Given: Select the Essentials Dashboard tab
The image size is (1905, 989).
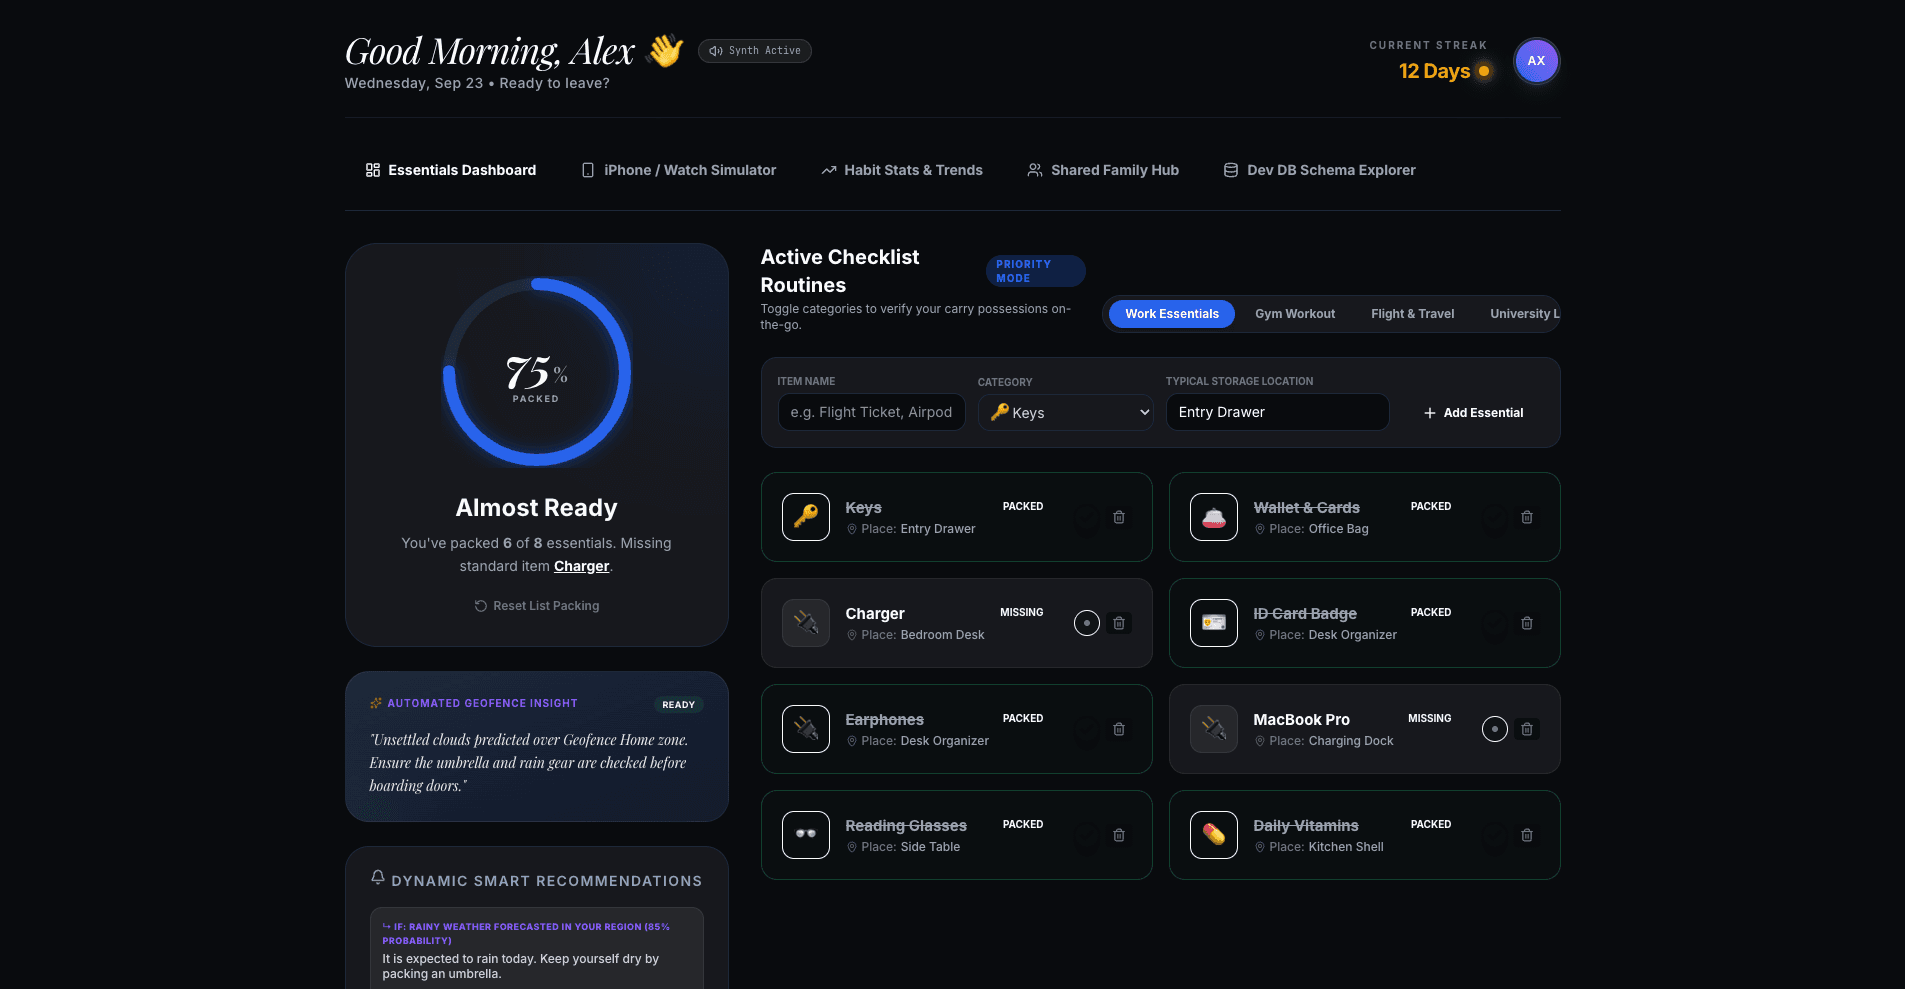Looking at the screenshot, I should point(451,170).
